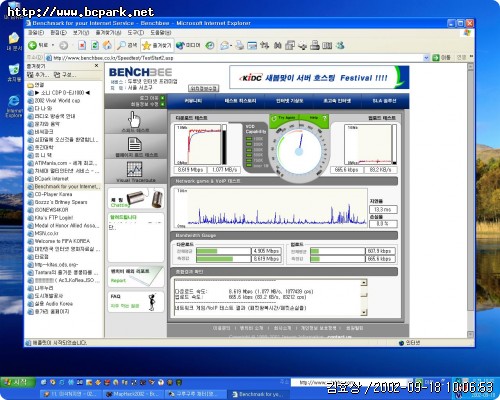
Task: Expand the 연결 folder in Favorites
Action: tap(35, 85)
